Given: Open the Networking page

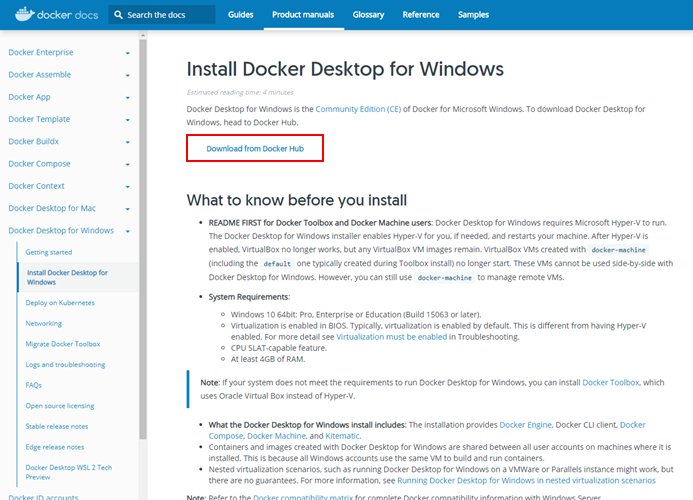Looking at the screenshot, I should tap(43, 323).
